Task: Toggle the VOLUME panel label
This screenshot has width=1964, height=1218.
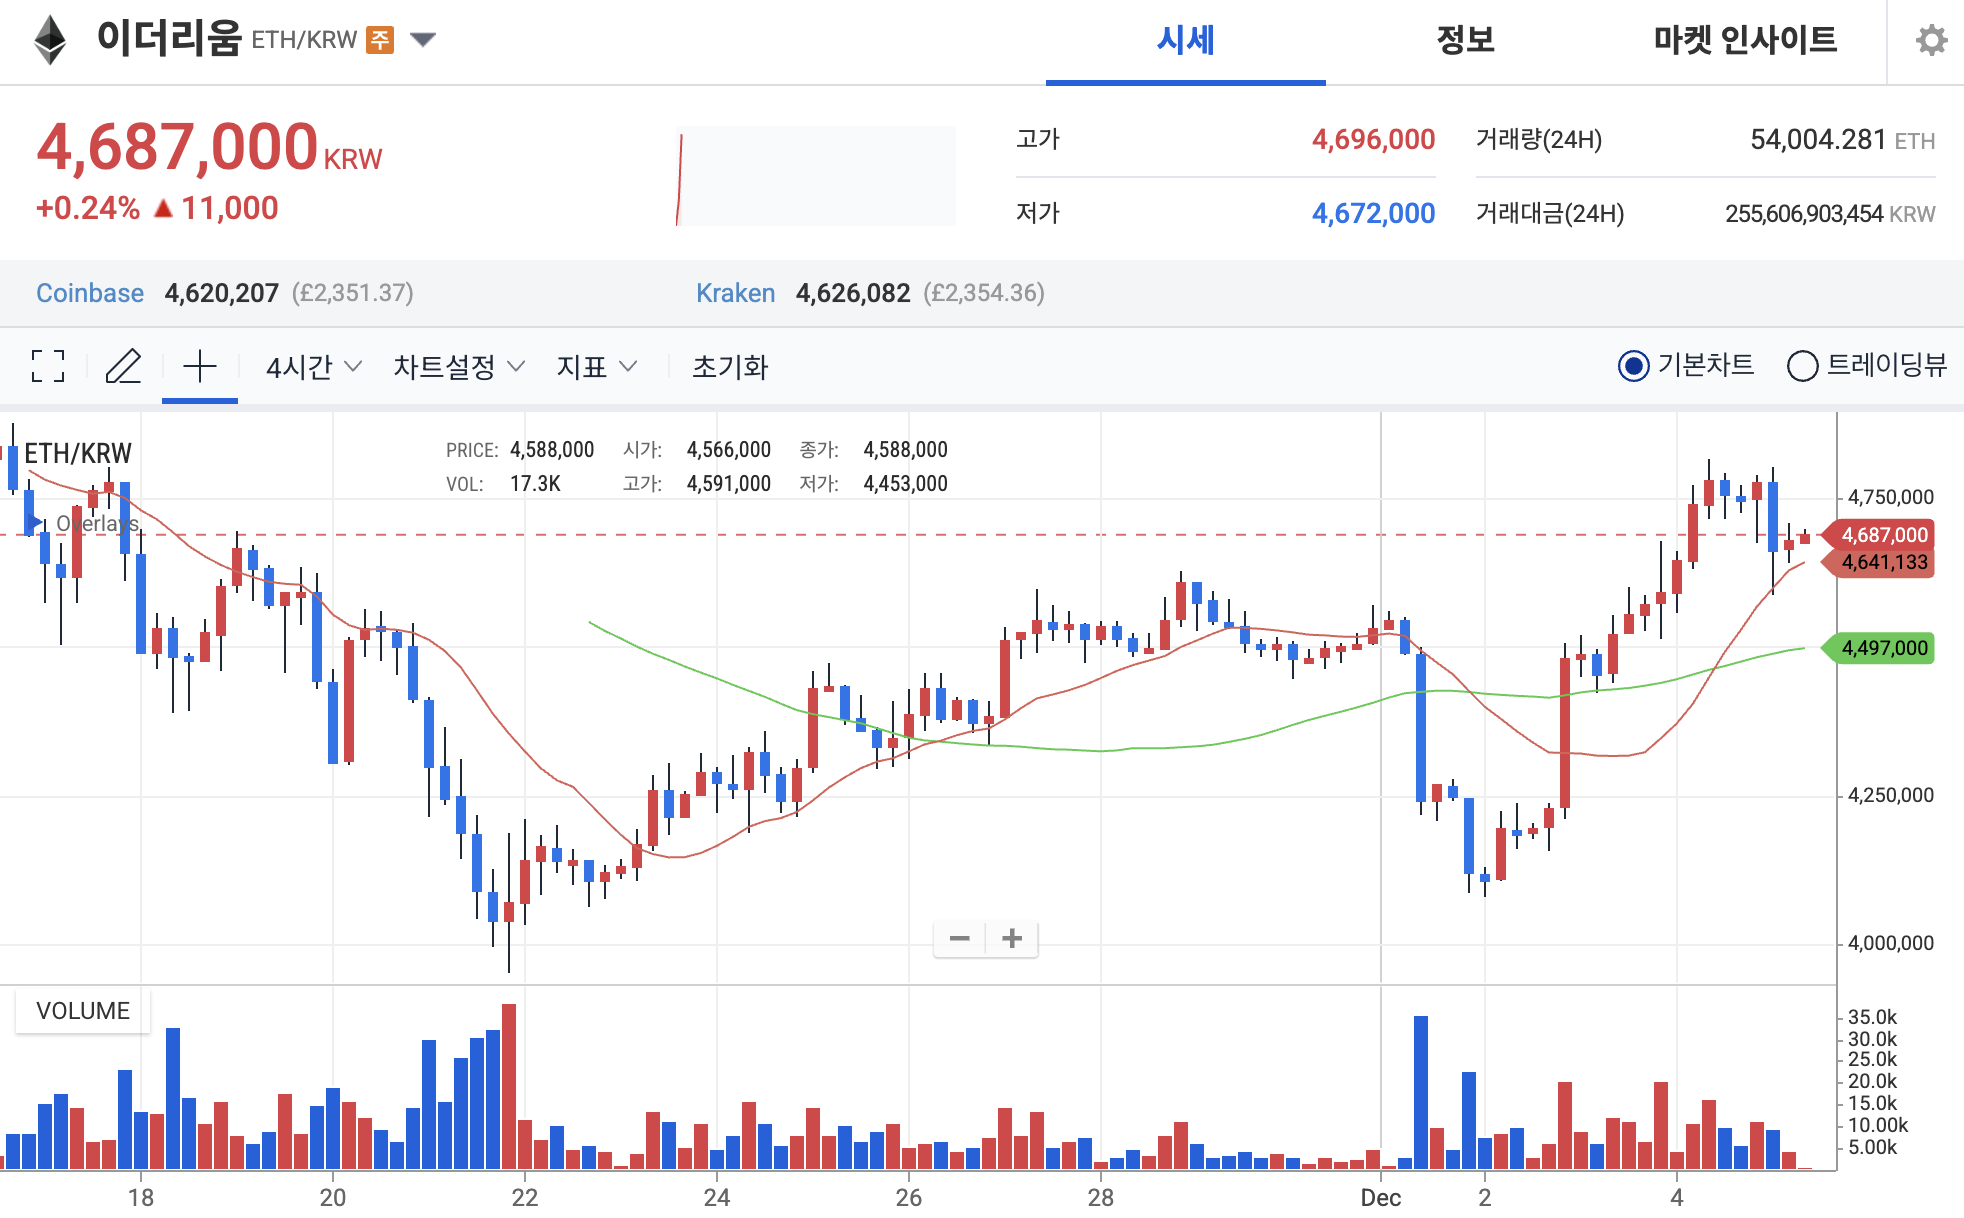Action: pyautogui.click(x=82, y=1010)
